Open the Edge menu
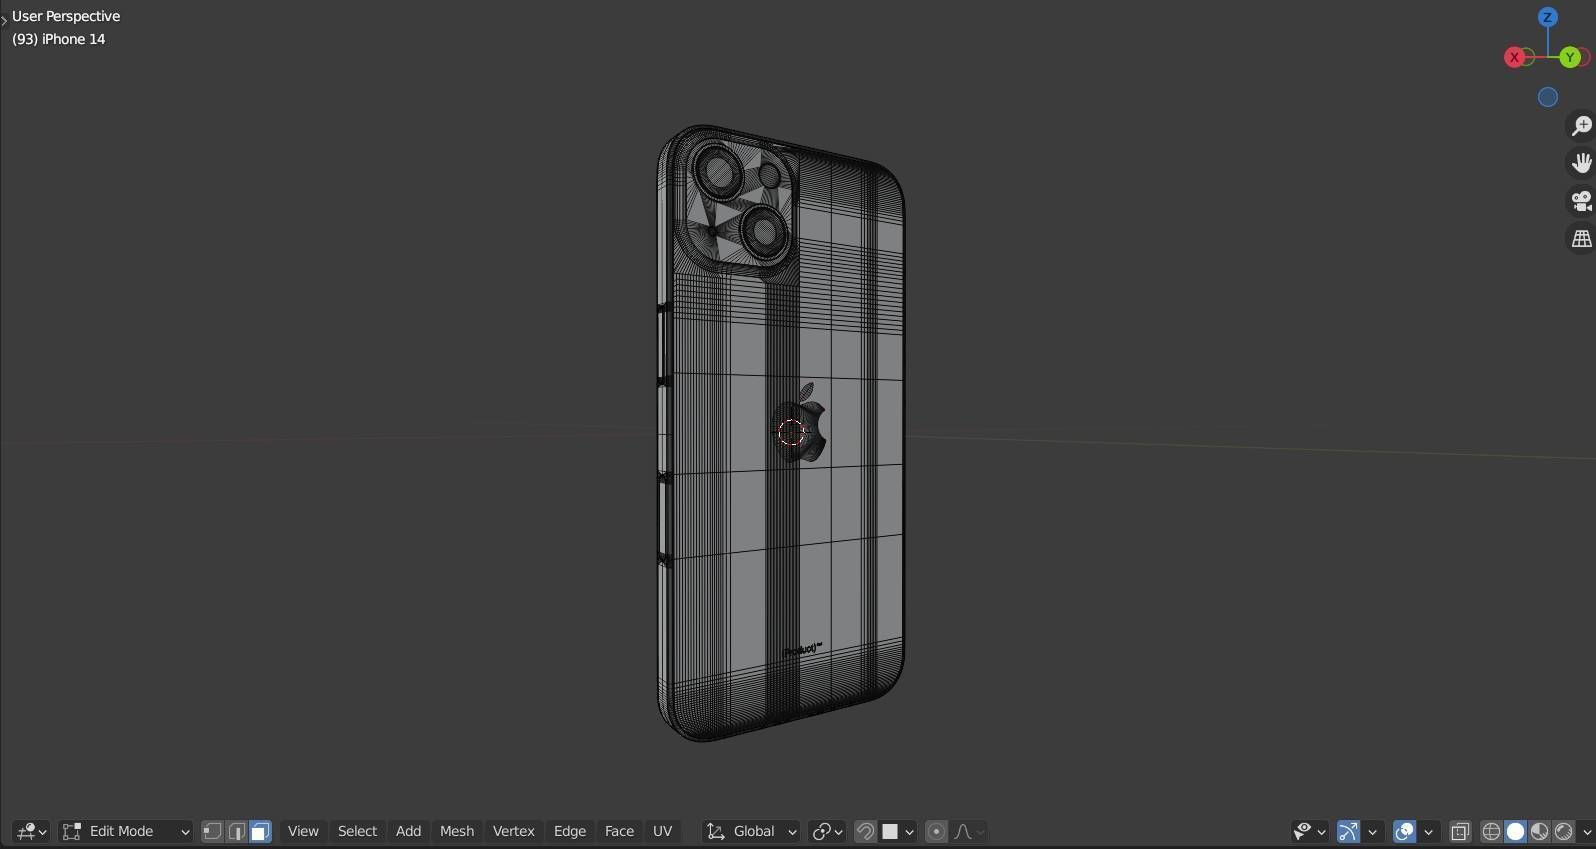Screen dimensions: 1596x849 [570, 831]
